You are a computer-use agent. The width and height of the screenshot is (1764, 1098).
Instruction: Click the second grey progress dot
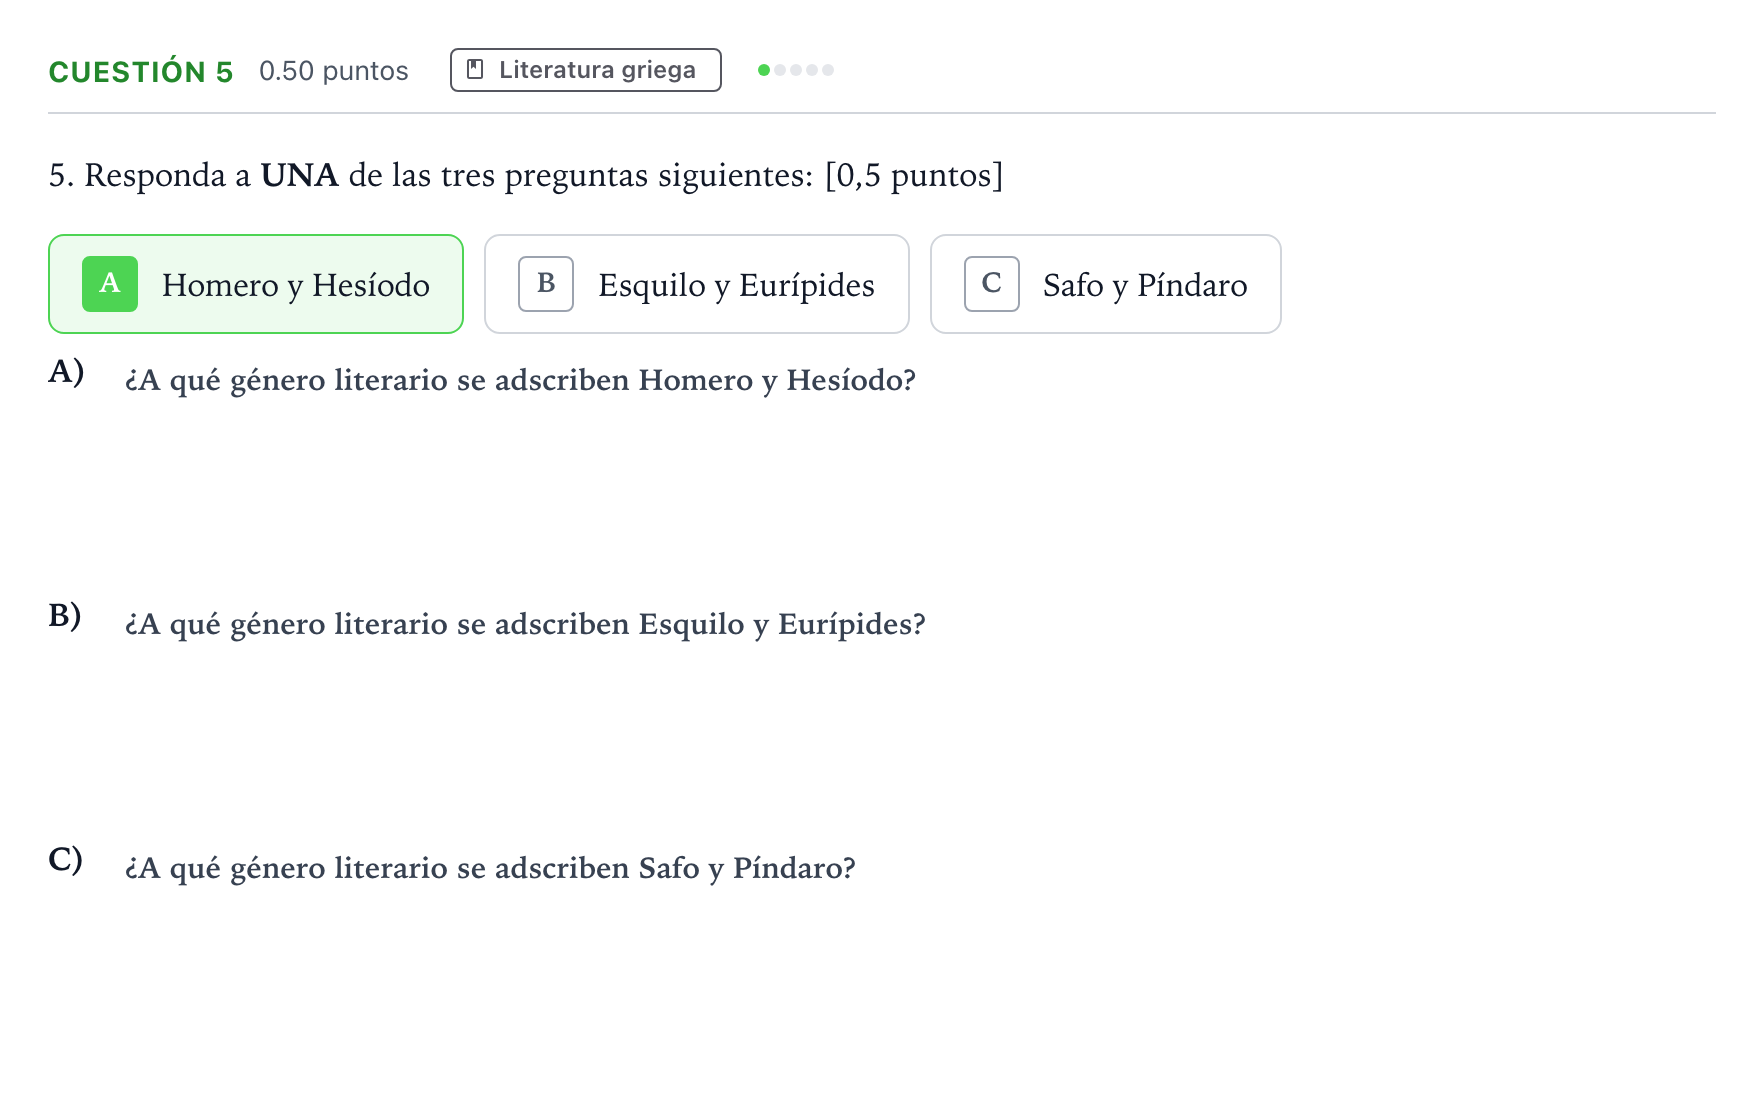pyautogui.click(x=780, y=70)
